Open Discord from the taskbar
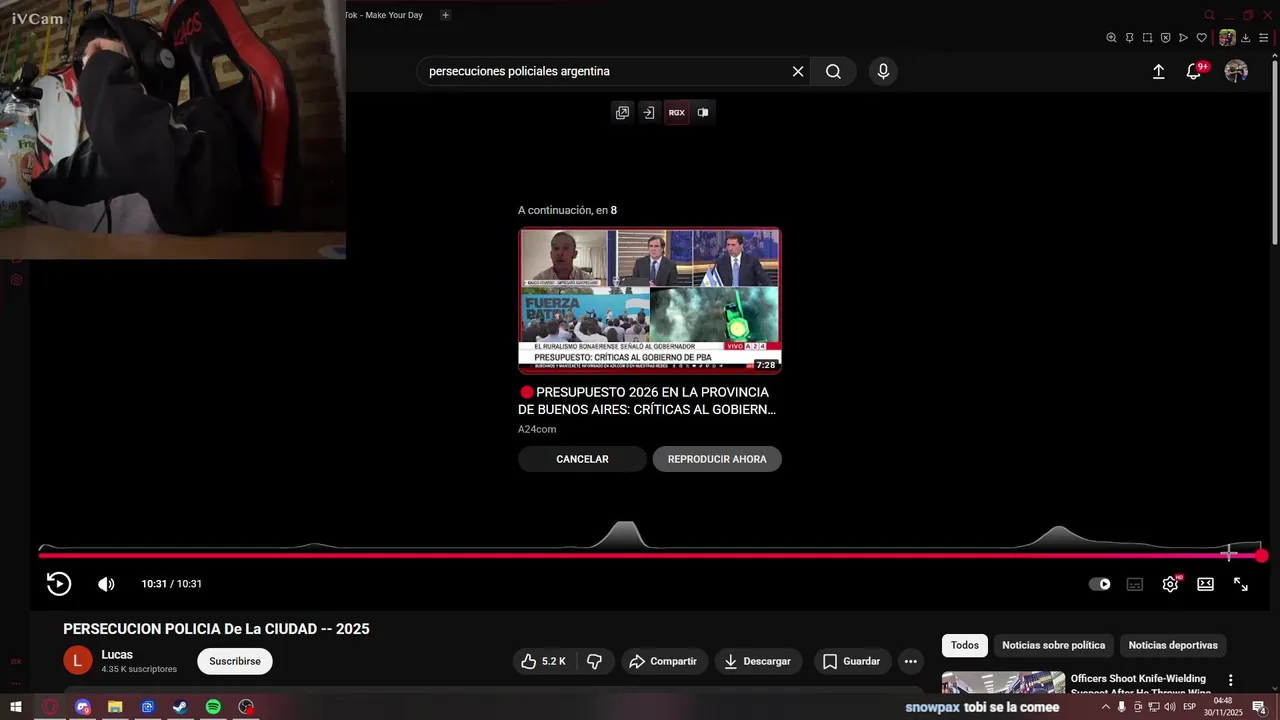1280x720 pixels. tap(82, 707)
